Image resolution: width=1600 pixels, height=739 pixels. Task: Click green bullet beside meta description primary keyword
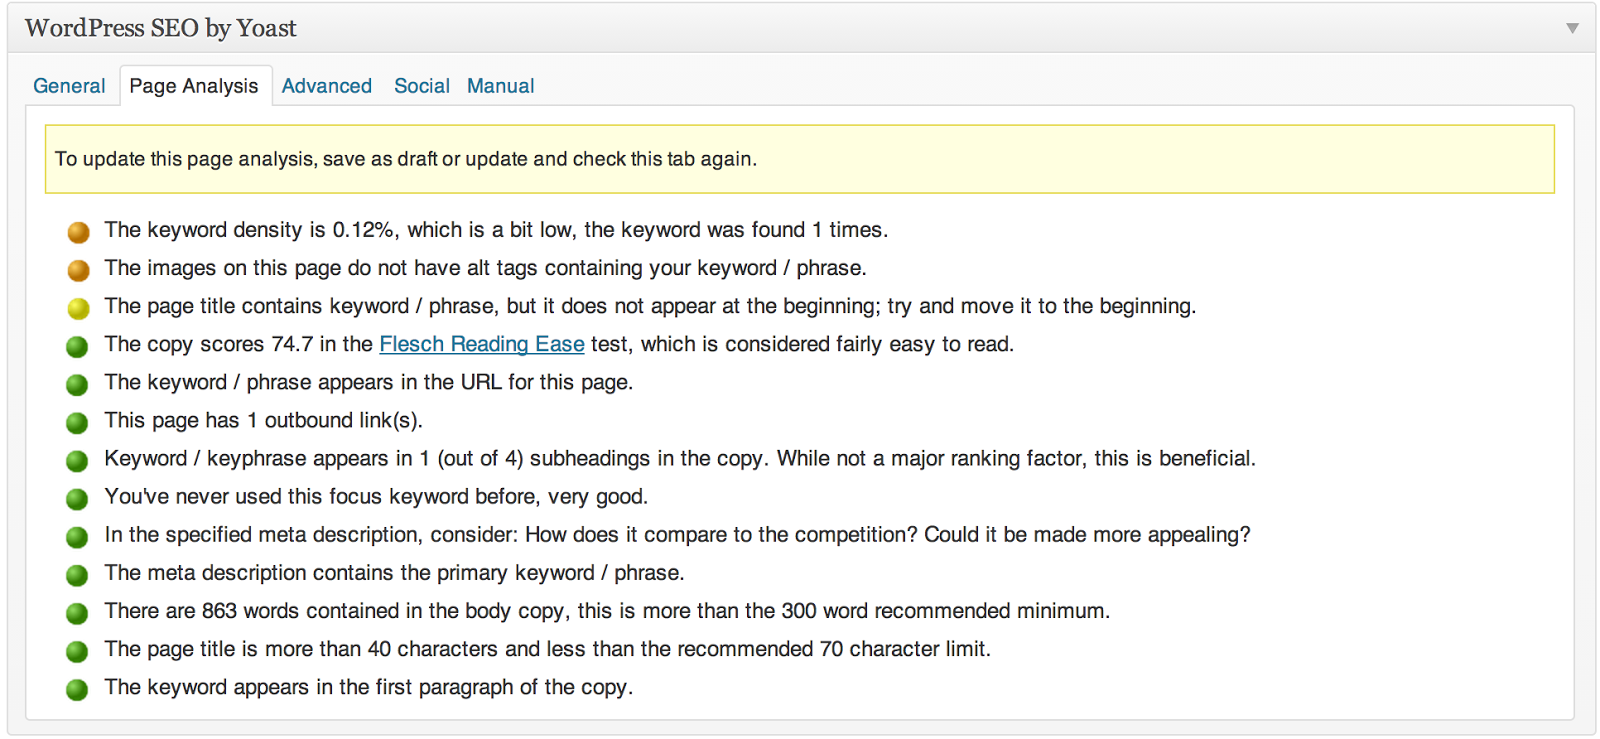tap(77, 575)
